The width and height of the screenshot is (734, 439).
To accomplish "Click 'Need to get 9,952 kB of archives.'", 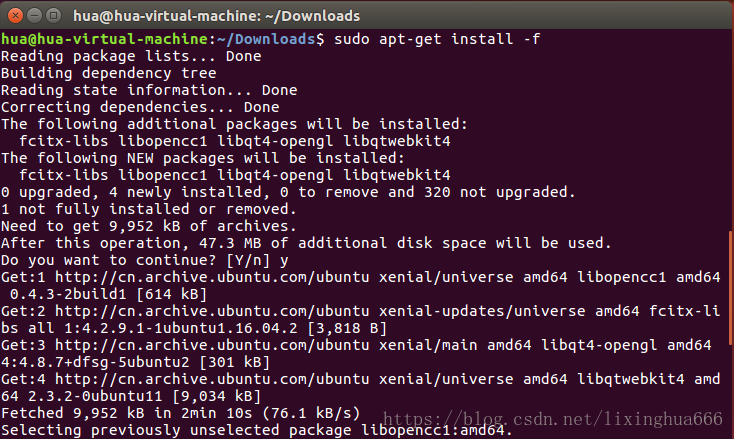I will pyautogui.click(x=149, y=226).
